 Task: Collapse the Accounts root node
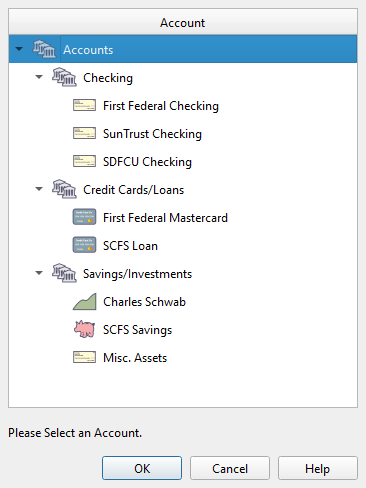coord(19,49)
